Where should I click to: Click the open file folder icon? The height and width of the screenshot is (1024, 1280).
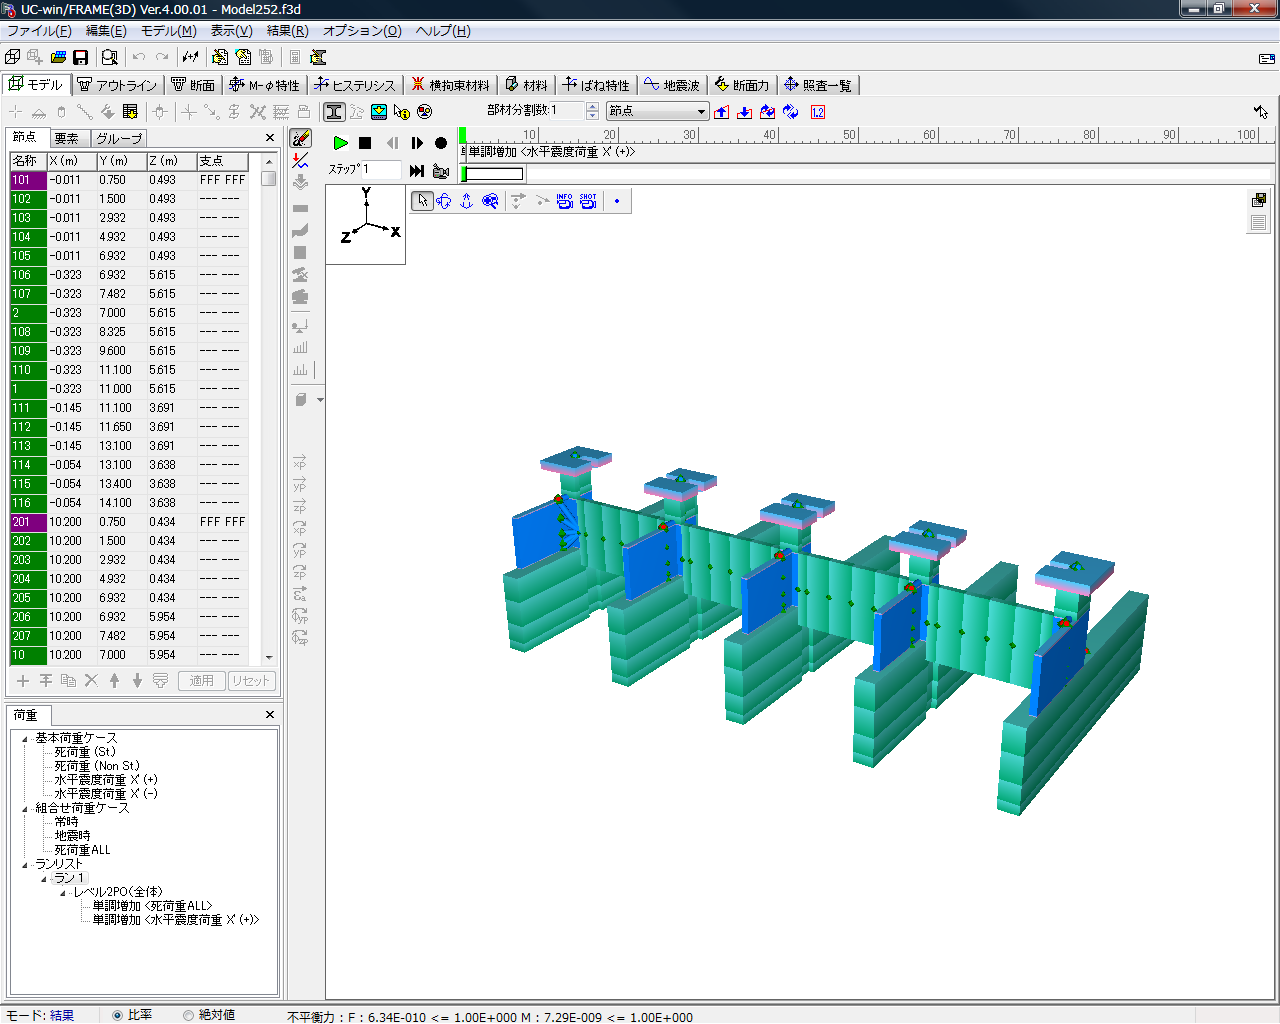coord(58,58)
